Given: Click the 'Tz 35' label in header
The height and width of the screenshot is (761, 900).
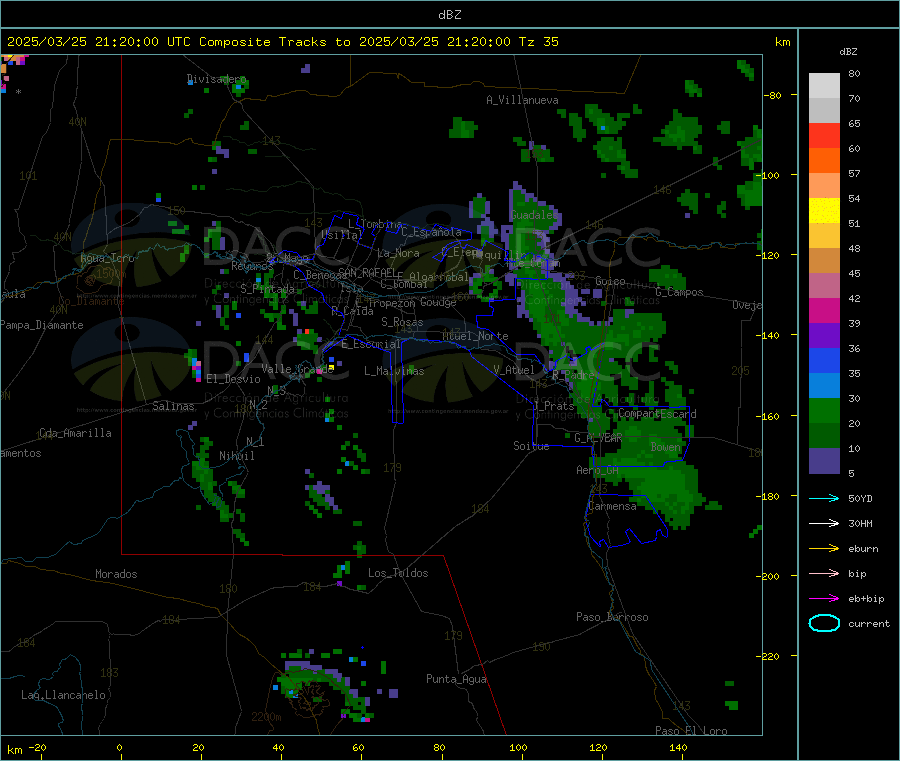Looking at the screenshot, I should (x=538, y=42).
